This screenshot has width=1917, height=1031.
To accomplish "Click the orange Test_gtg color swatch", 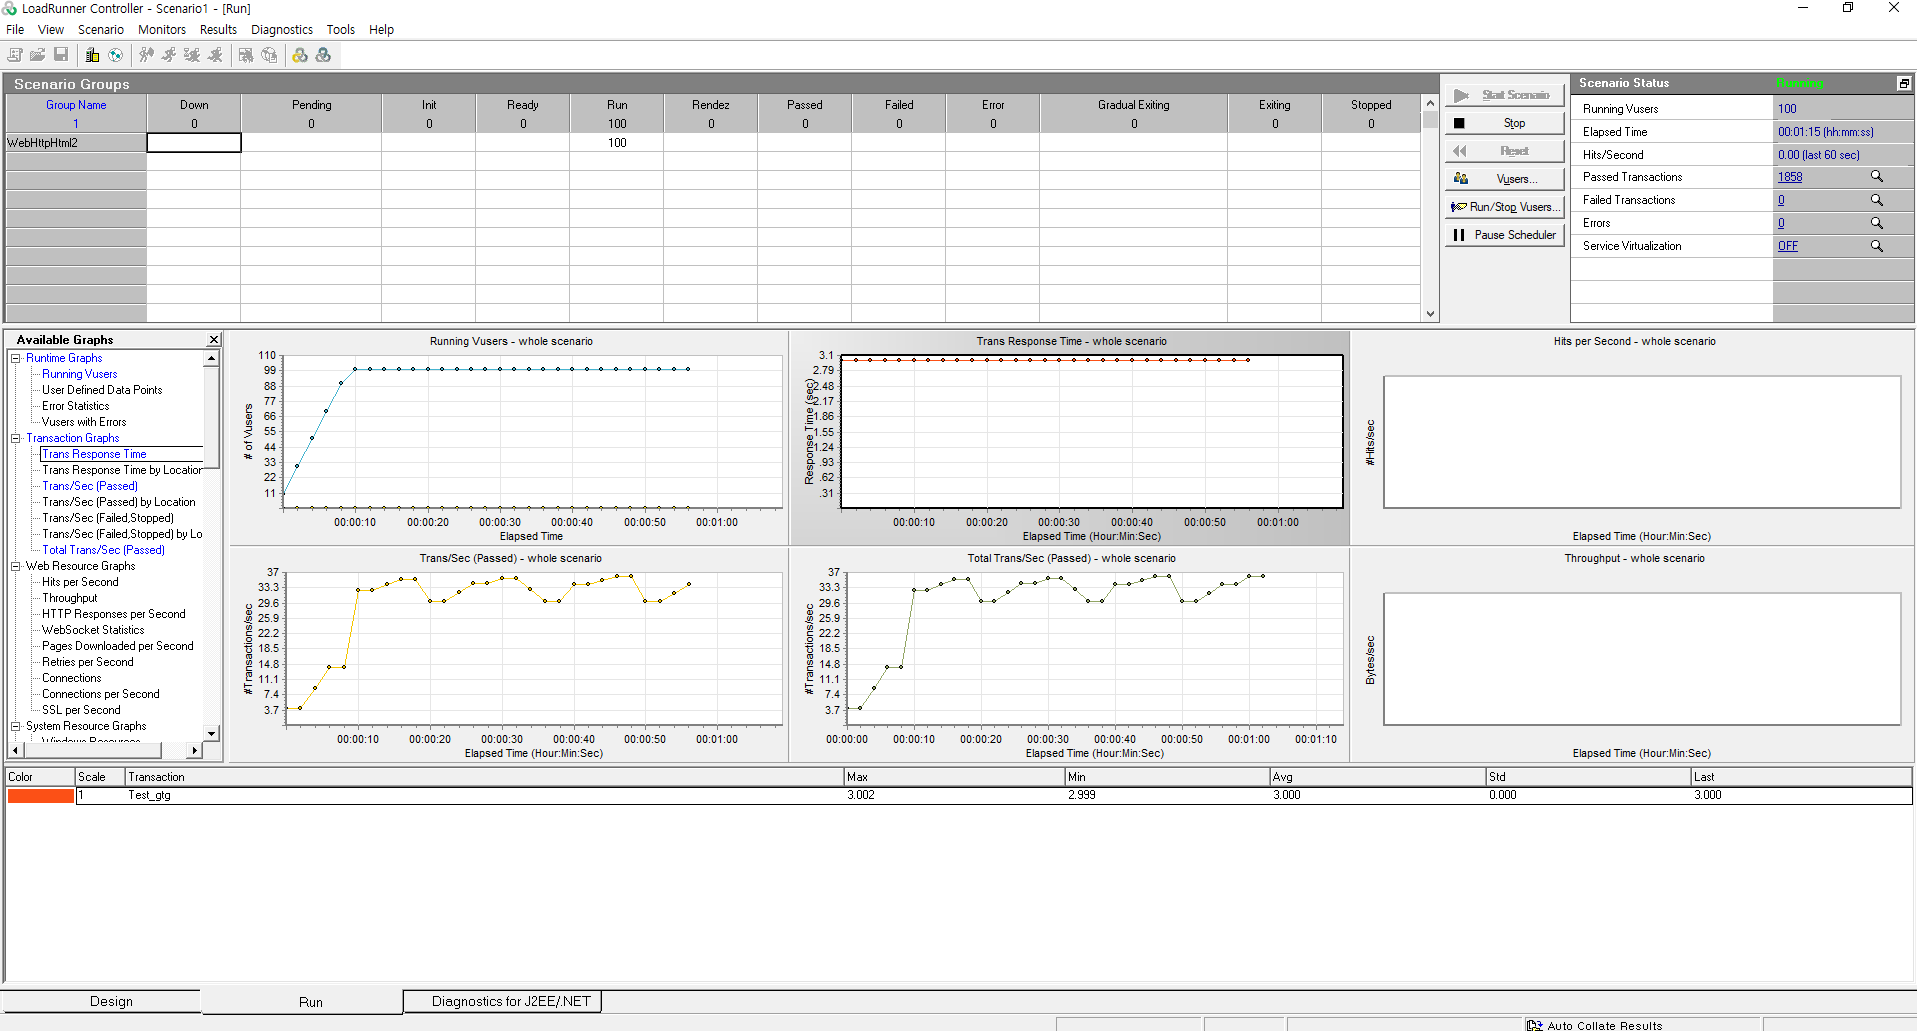I will pos(41,796).
